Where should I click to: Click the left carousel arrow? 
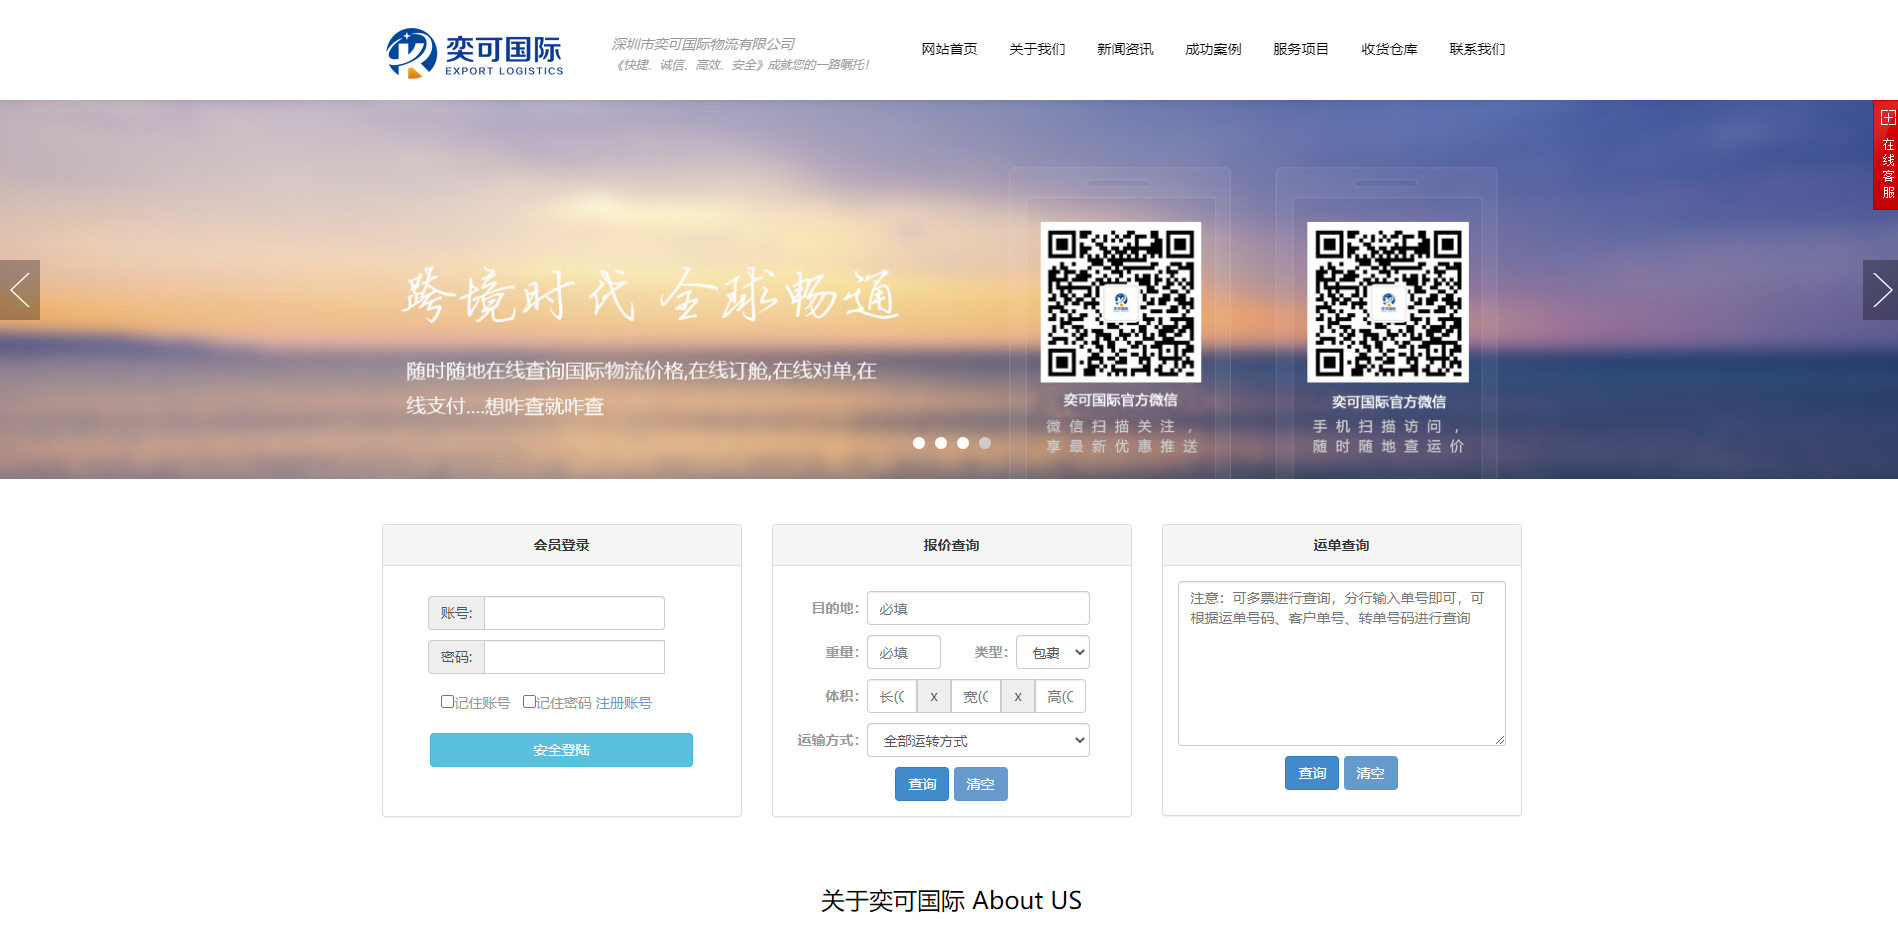(19, 289)
